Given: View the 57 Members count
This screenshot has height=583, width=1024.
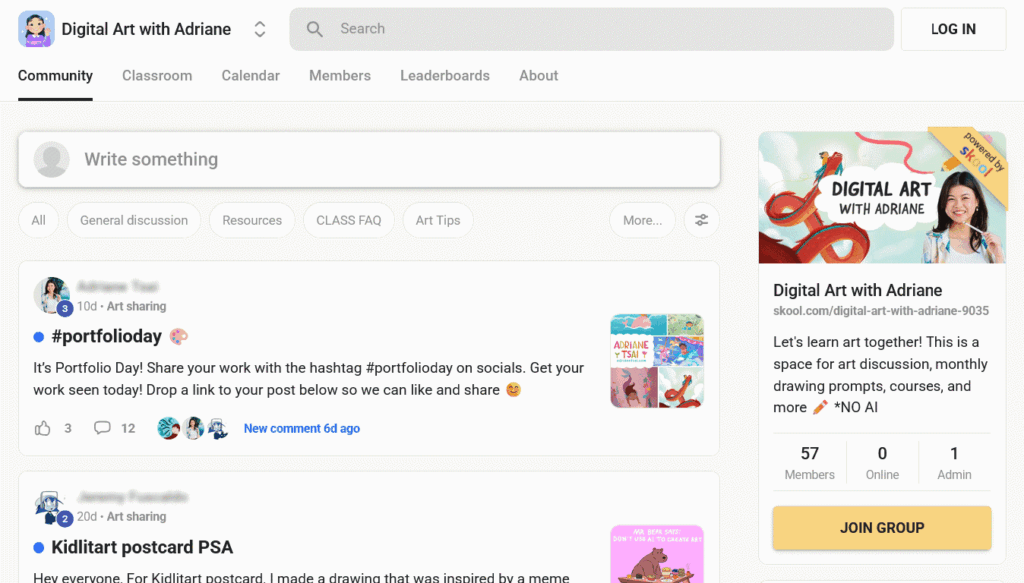Looking at the screenshot, I should (x=810, y=462).
